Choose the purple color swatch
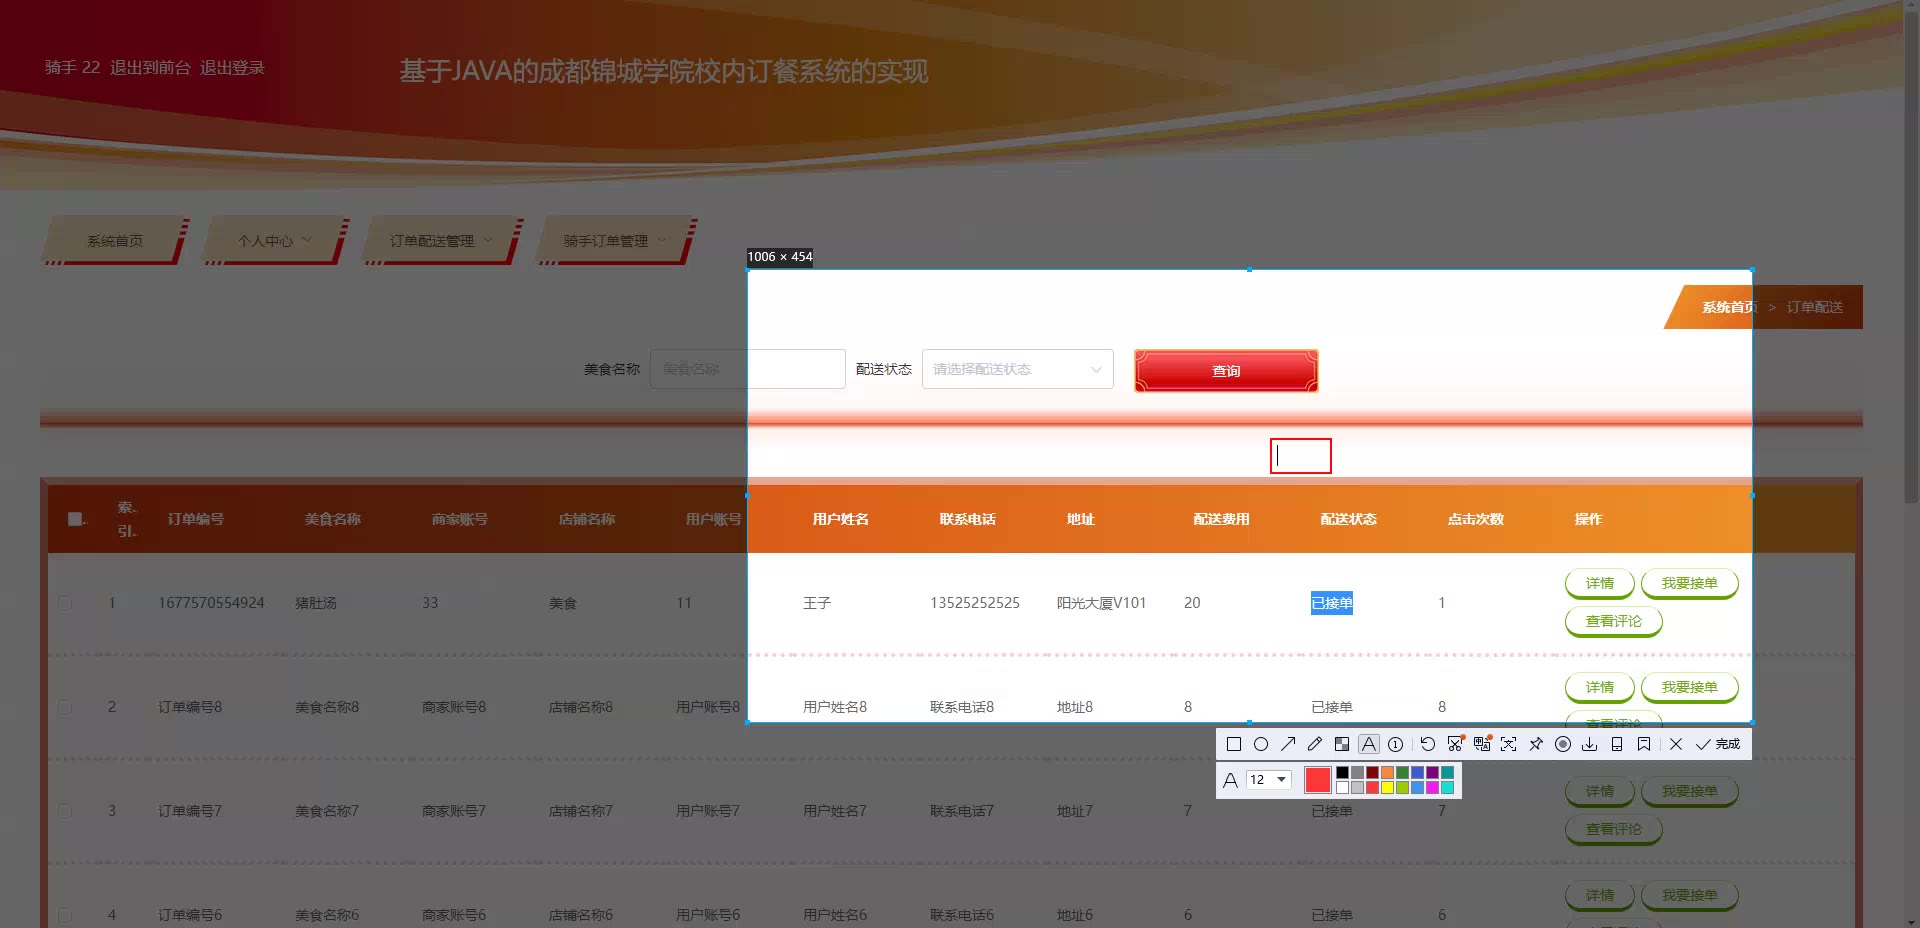Screen dimensions: 1920x928 pyautogui.click(x=1432, y=773)
